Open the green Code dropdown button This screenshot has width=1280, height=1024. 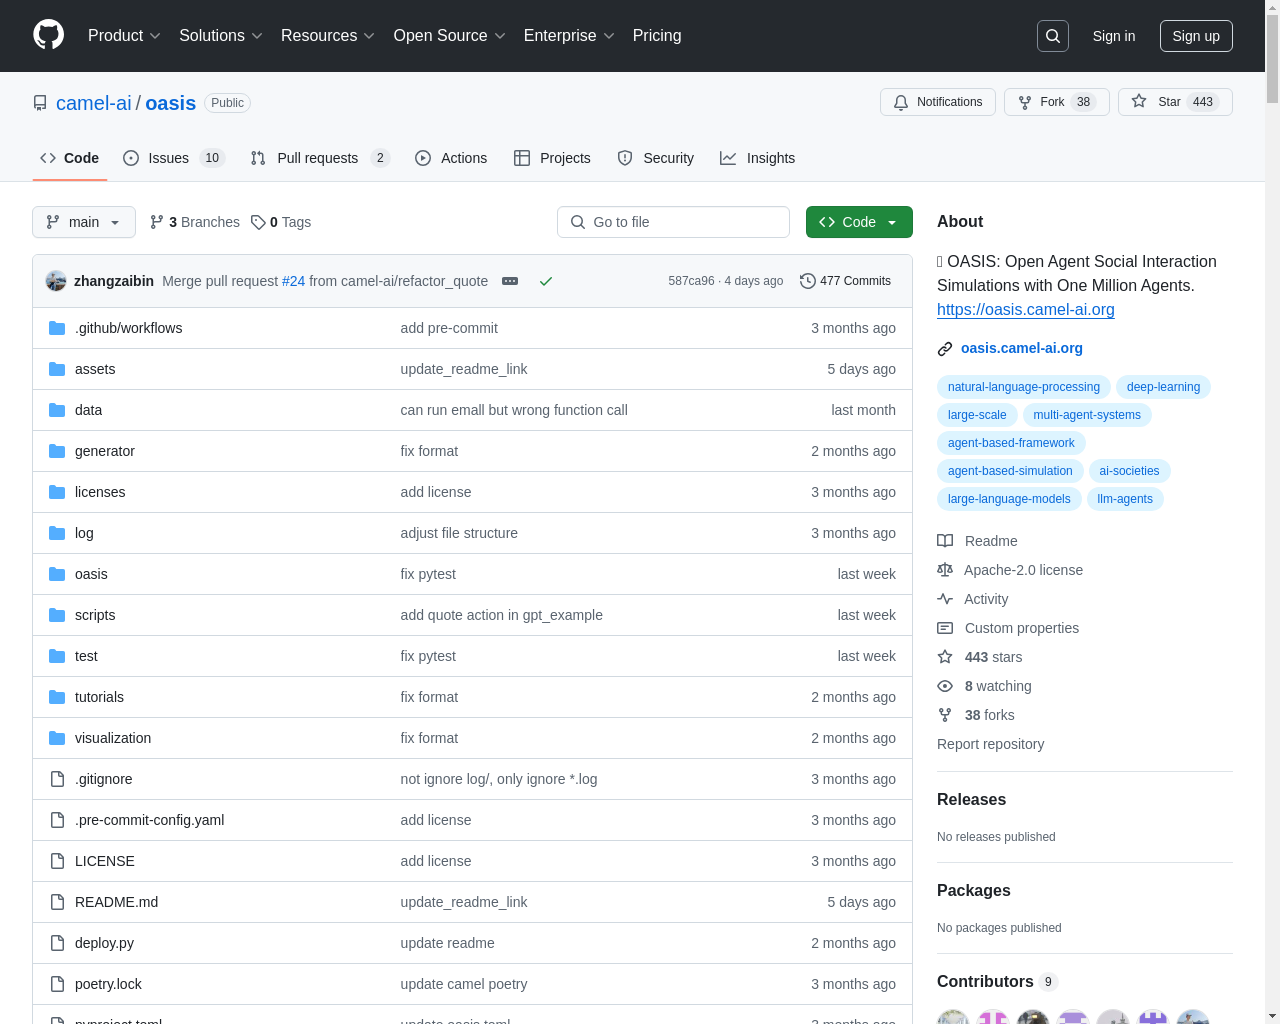pos(859,222)
